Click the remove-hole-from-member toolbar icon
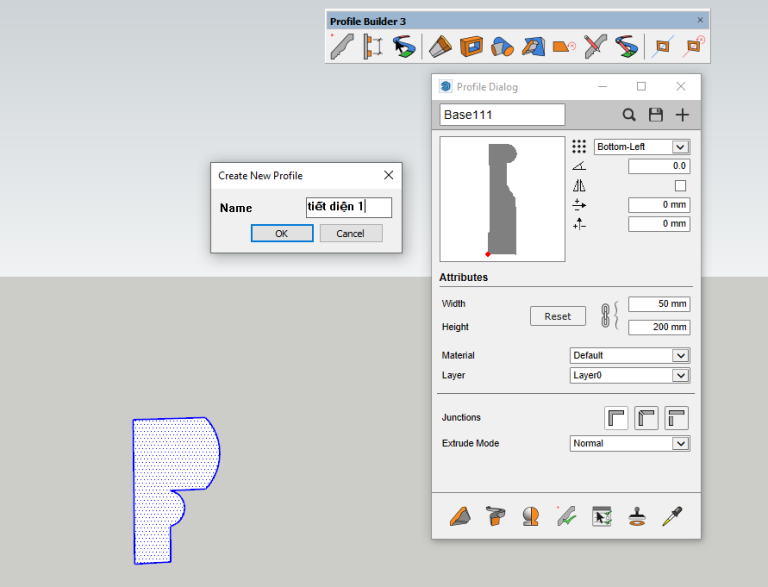This screenshot has width=768, height=587. pyautogui.click(x=693, y=47)
